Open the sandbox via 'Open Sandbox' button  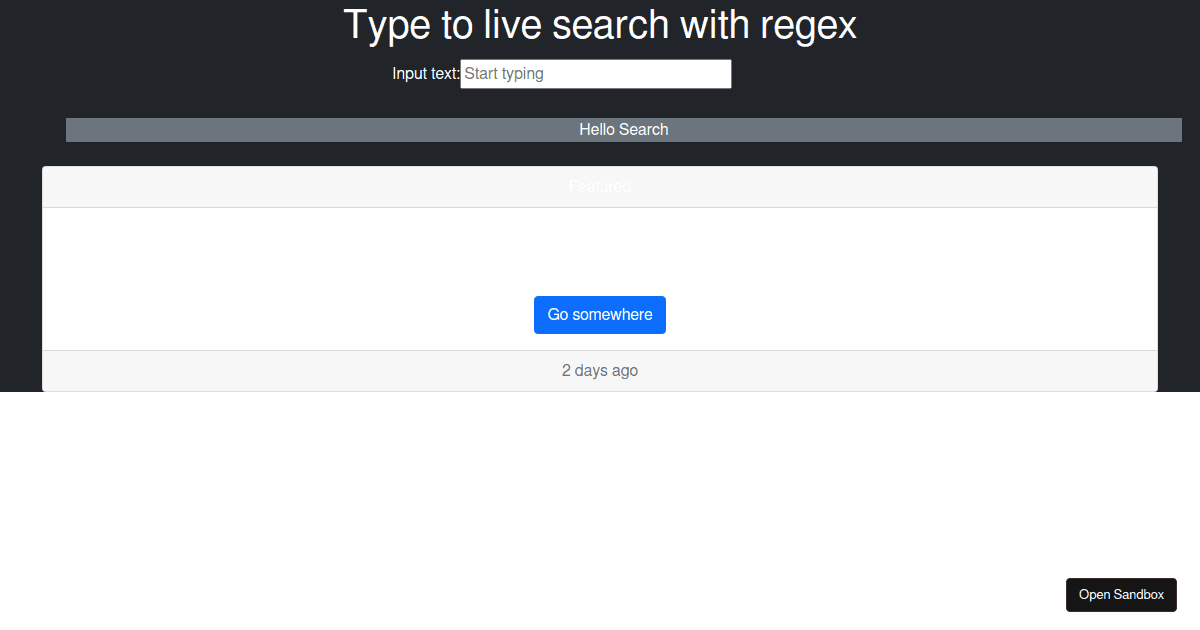pyautogui.click(x=1121, y=594)
